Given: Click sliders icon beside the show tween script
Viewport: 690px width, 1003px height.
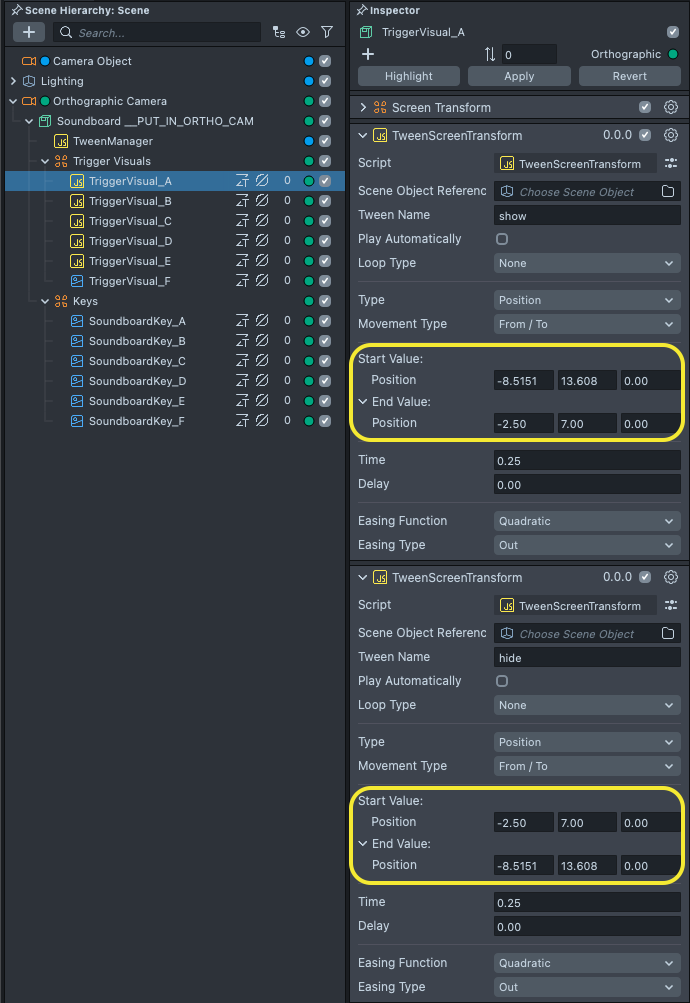Looking at the screenshot, I should (x=671, y=163).
